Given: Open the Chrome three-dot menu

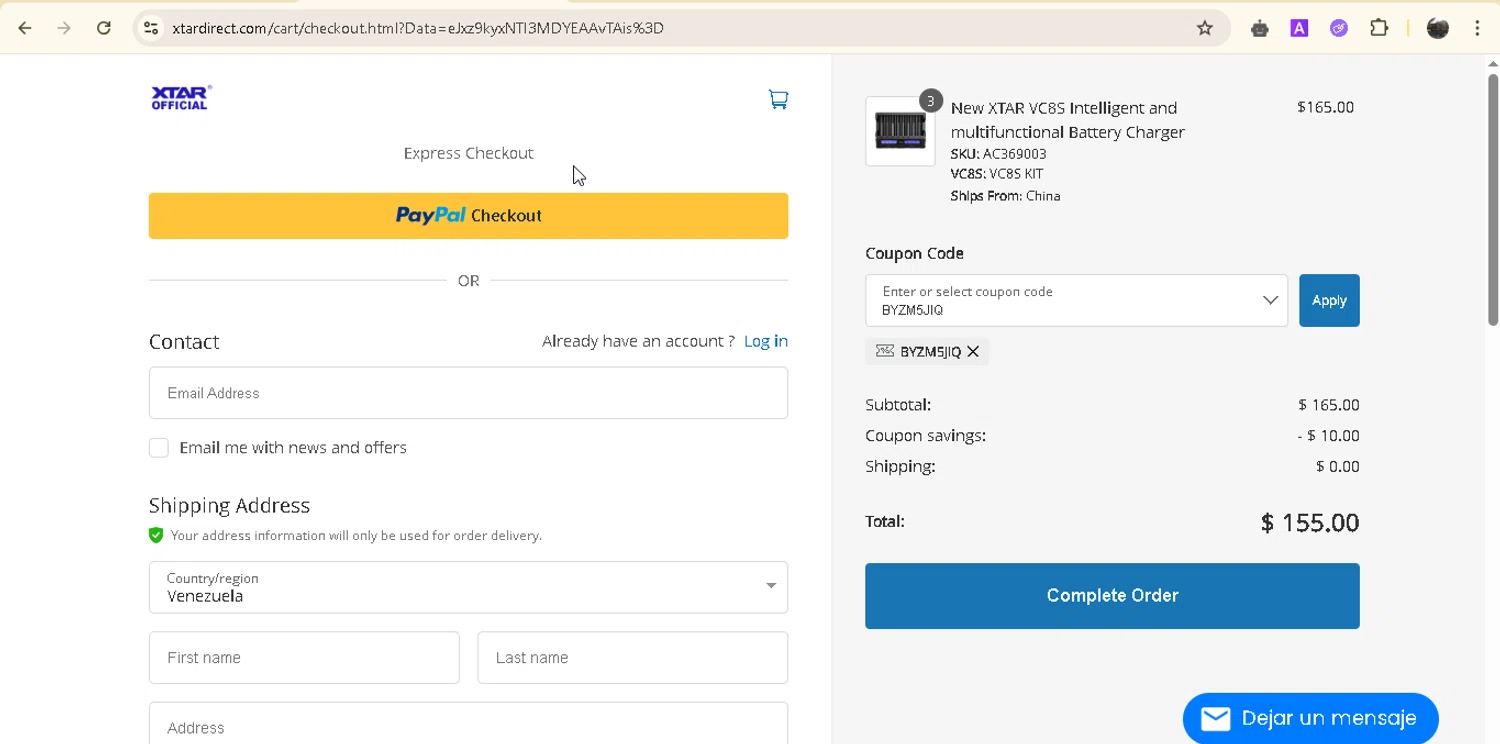Looking at the screenshot, I should pyautogui.click(x=1477, y=28).
